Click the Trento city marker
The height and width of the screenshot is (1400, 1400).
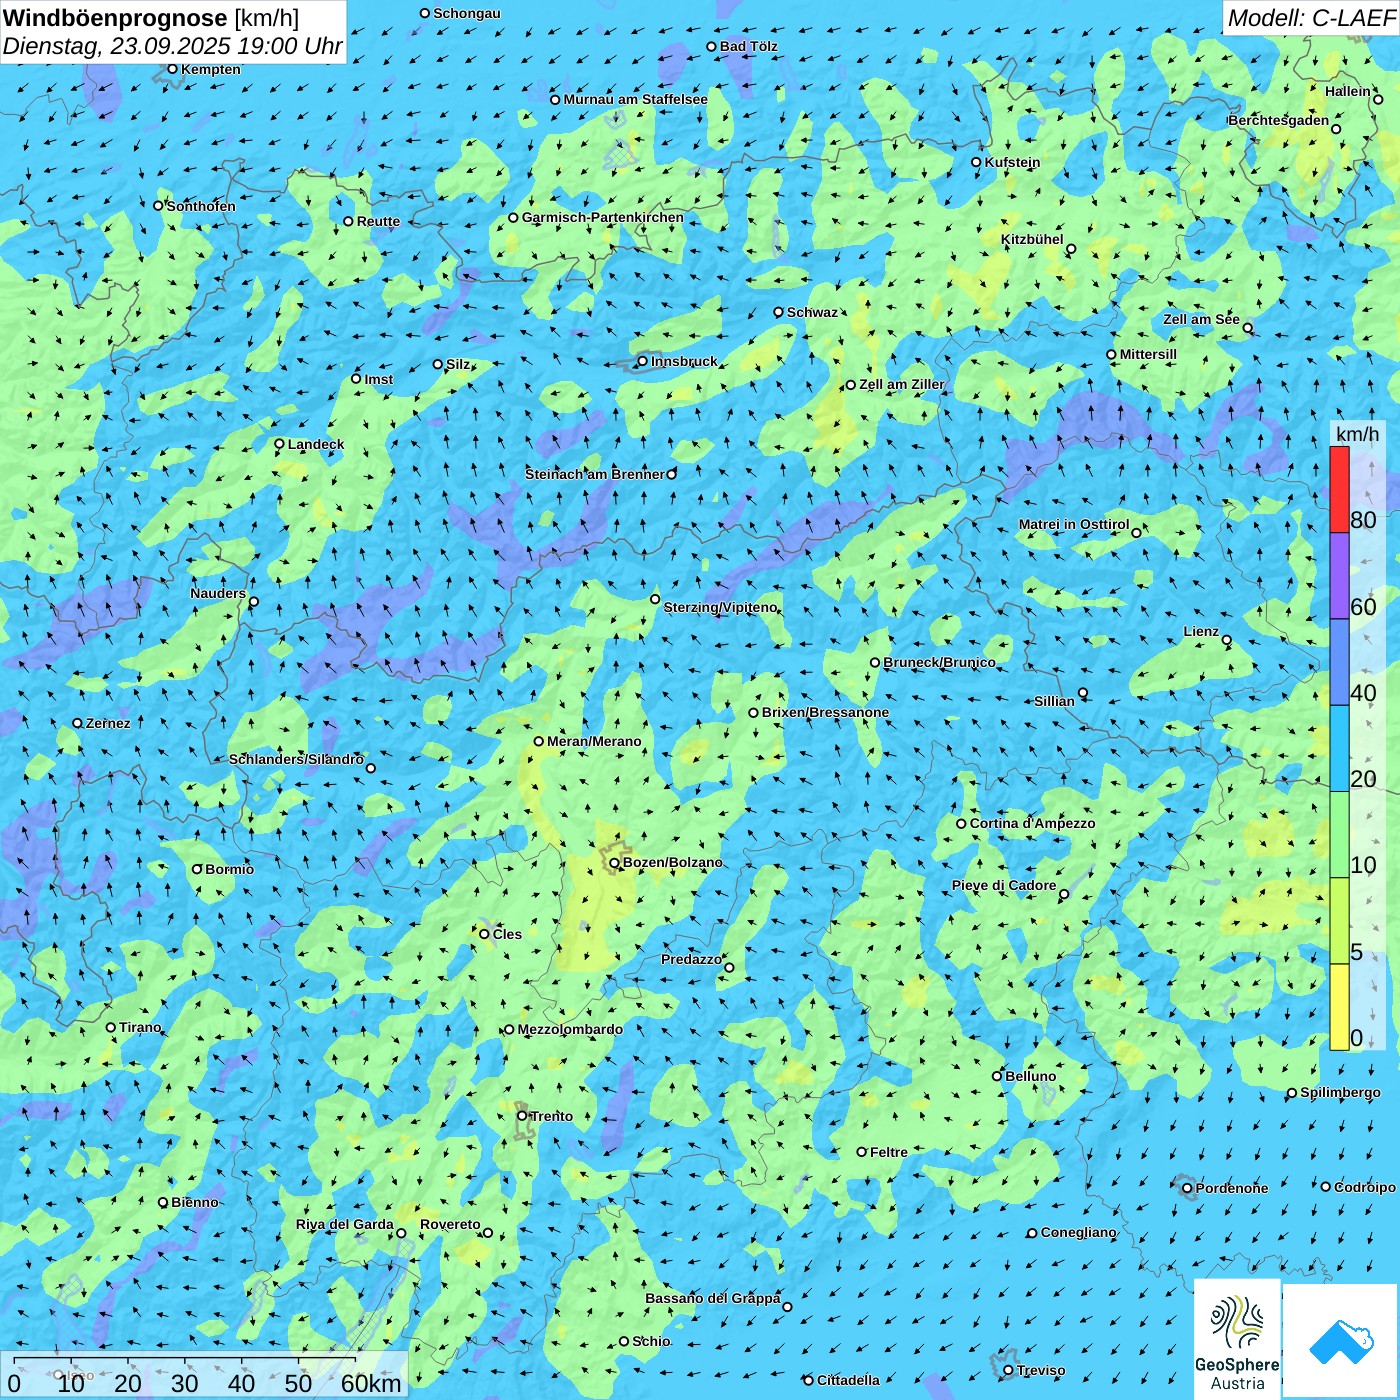point(522,1116)
